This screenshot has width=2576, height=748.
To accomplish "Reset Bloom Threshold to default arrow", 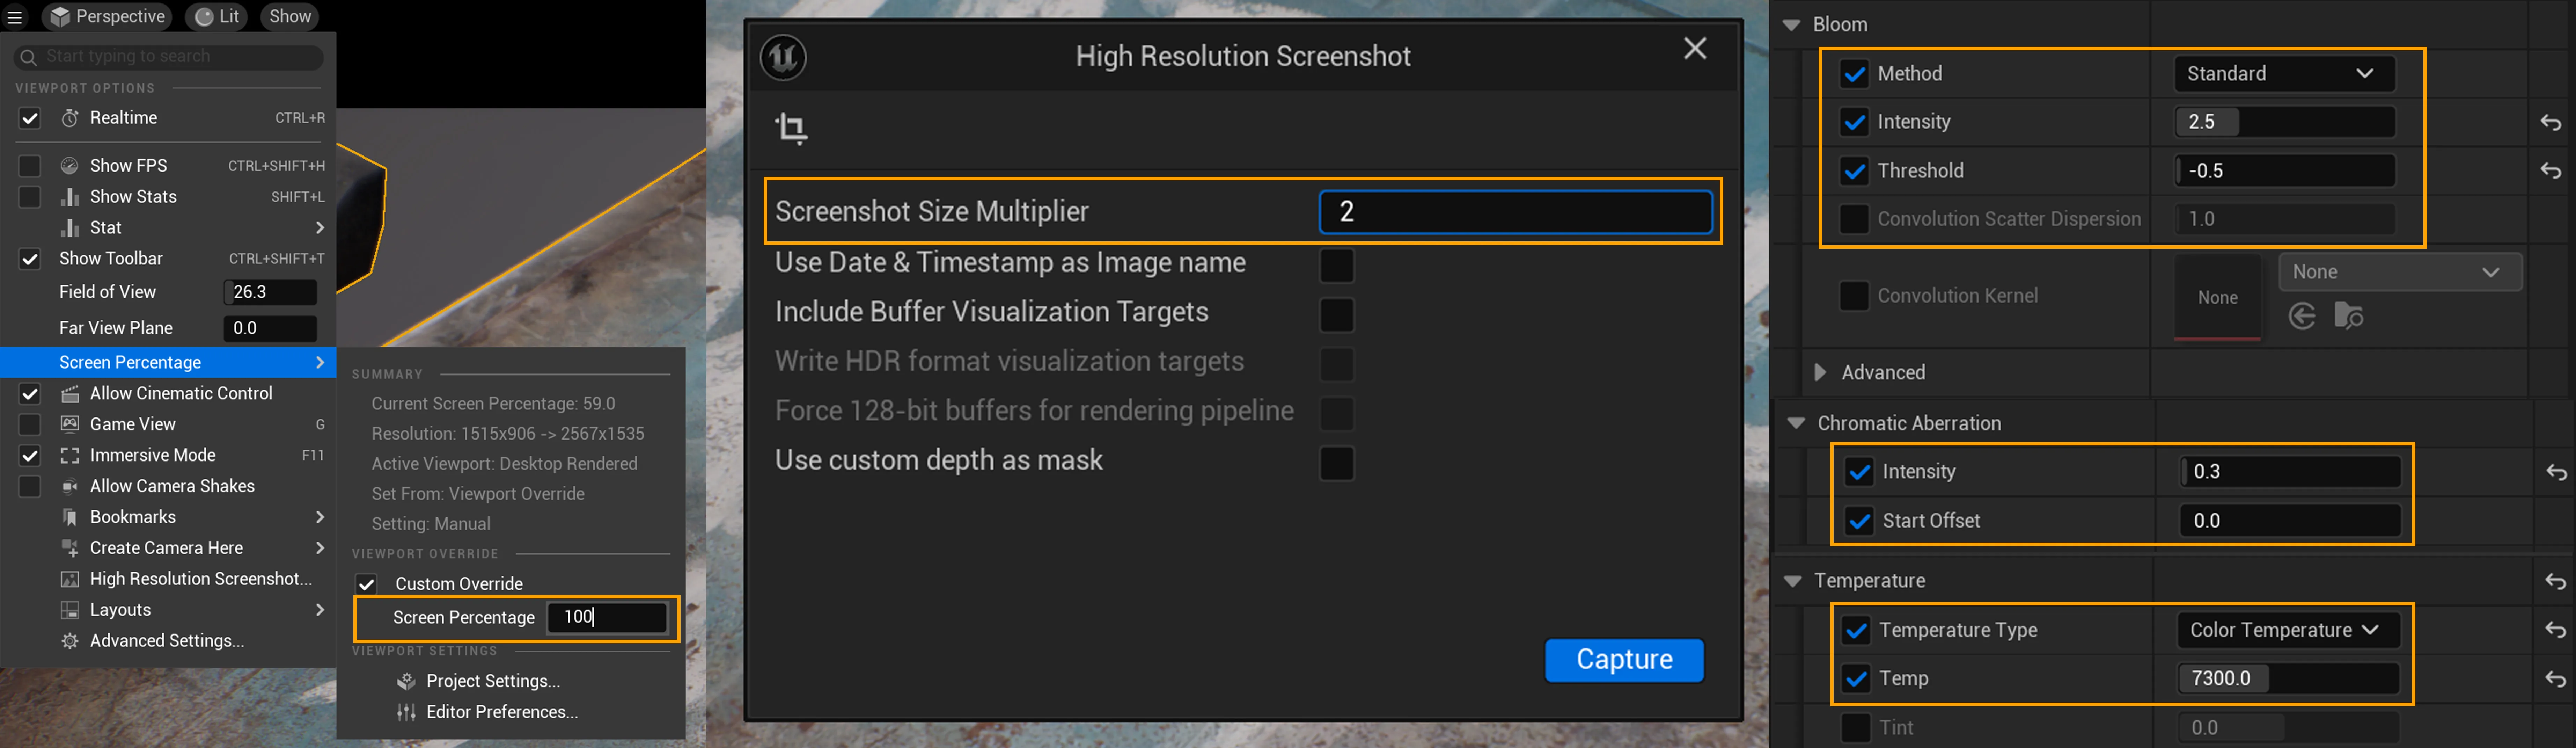I will tap(2550, 171).
